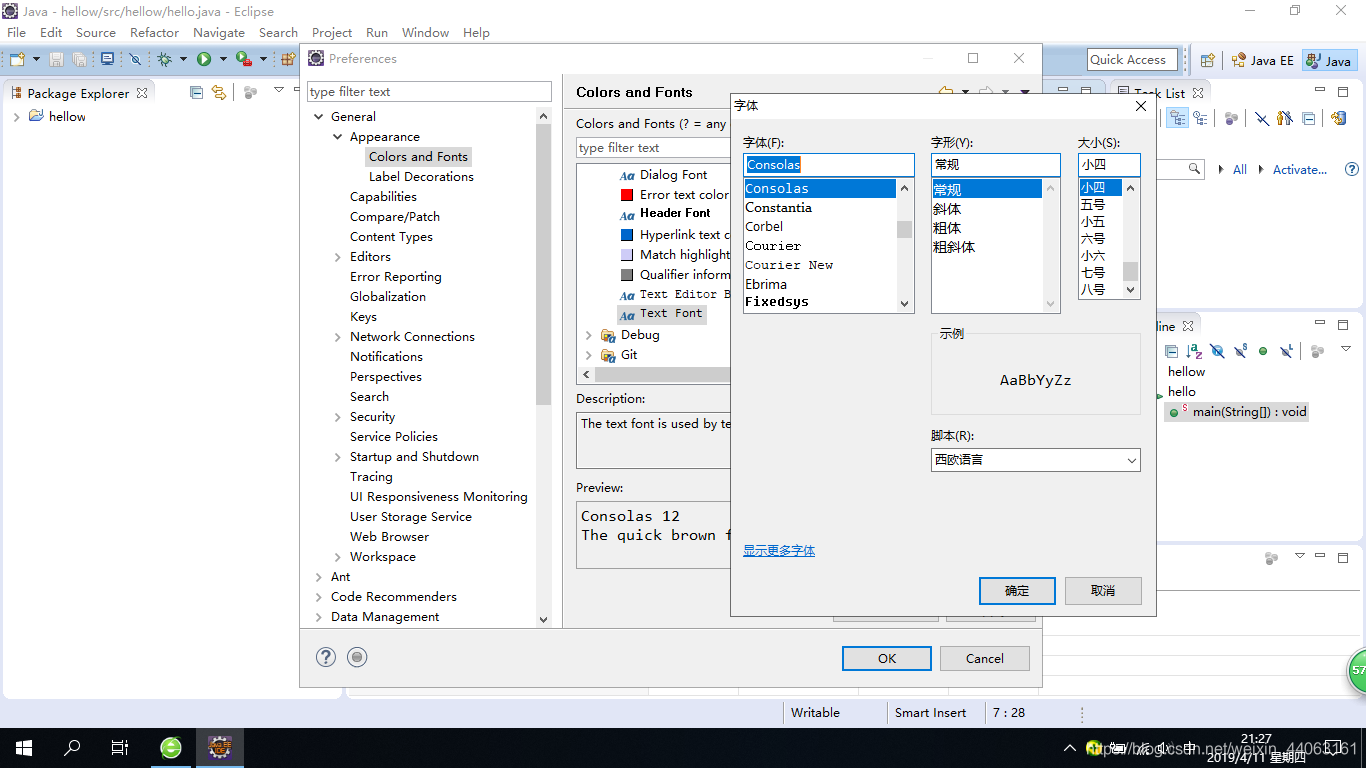
Task: Open Task View on the taskbar
Action: click(x=120, y=747)
